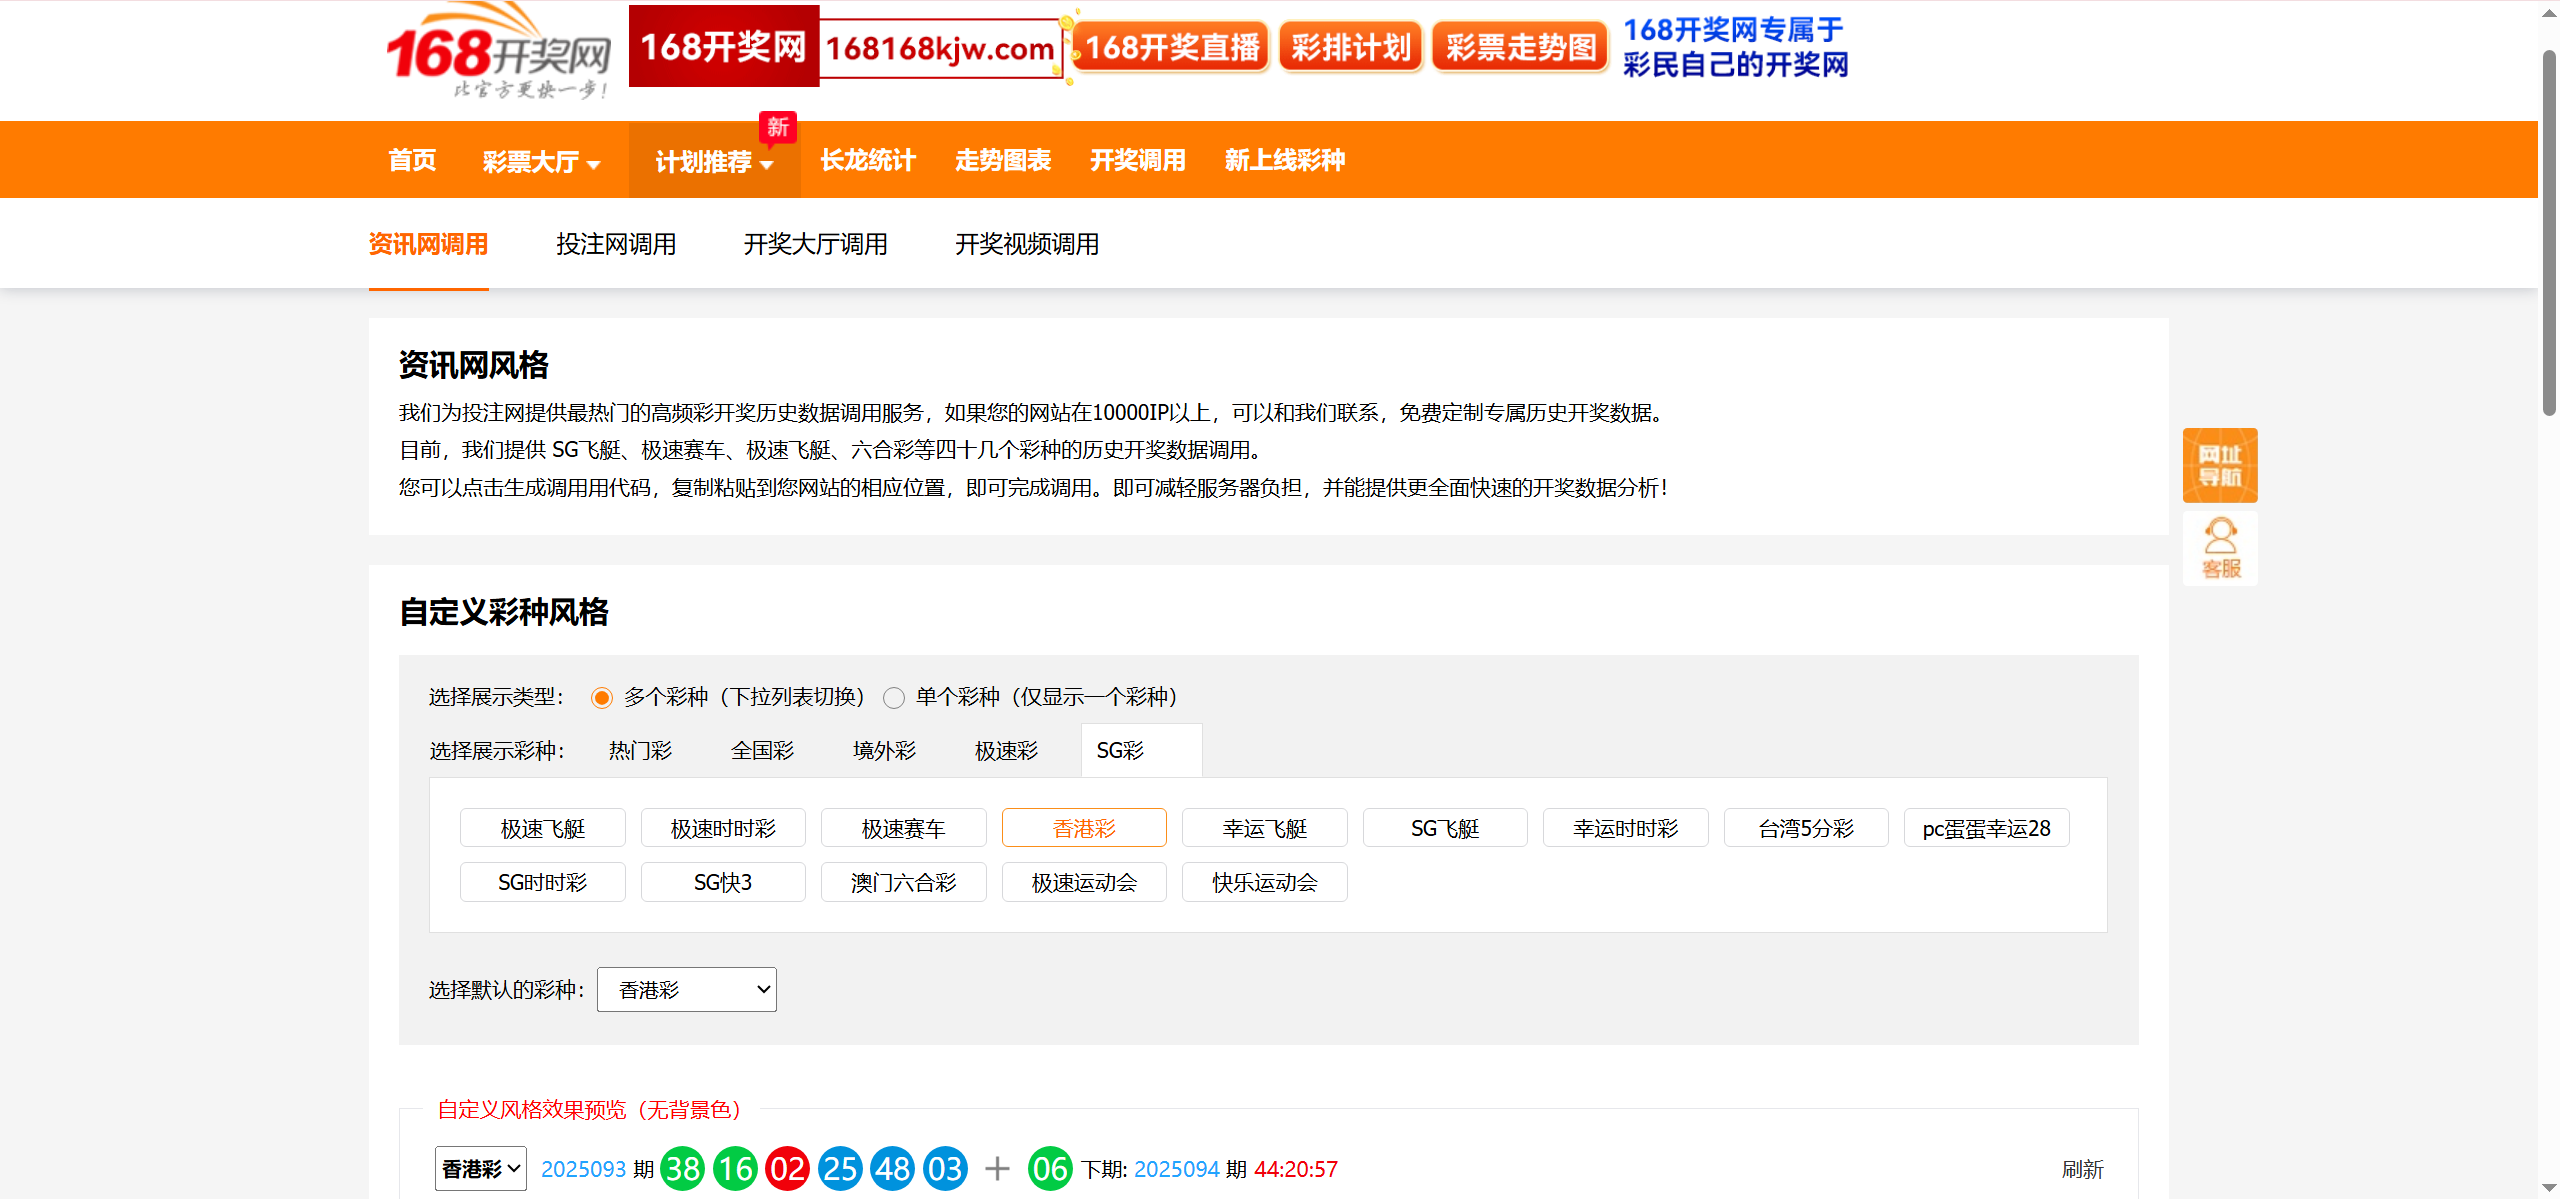Viewport: 2560px width, 1199px height.
Task: Open the 客服 customer service icon
Action: tap(2219, 549)
